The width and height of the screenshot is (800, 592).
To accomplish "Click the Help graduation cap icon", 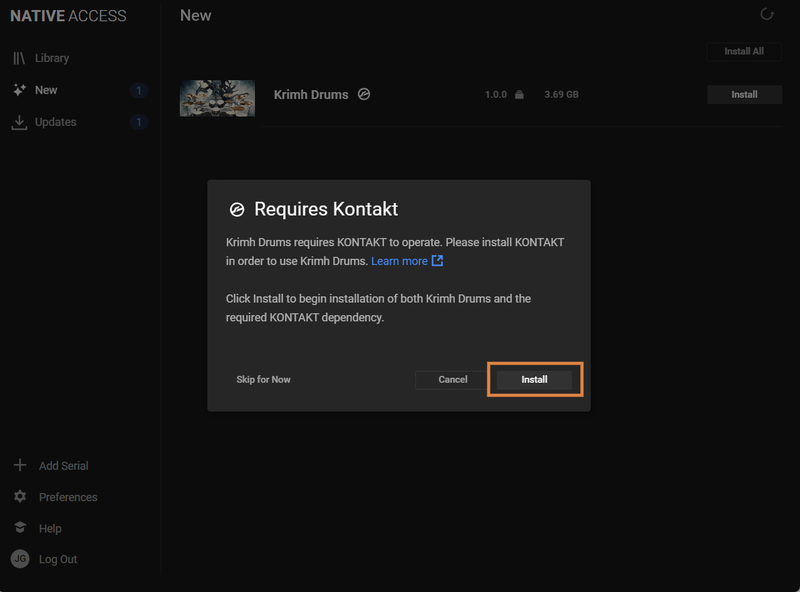I will click(20, 528).
